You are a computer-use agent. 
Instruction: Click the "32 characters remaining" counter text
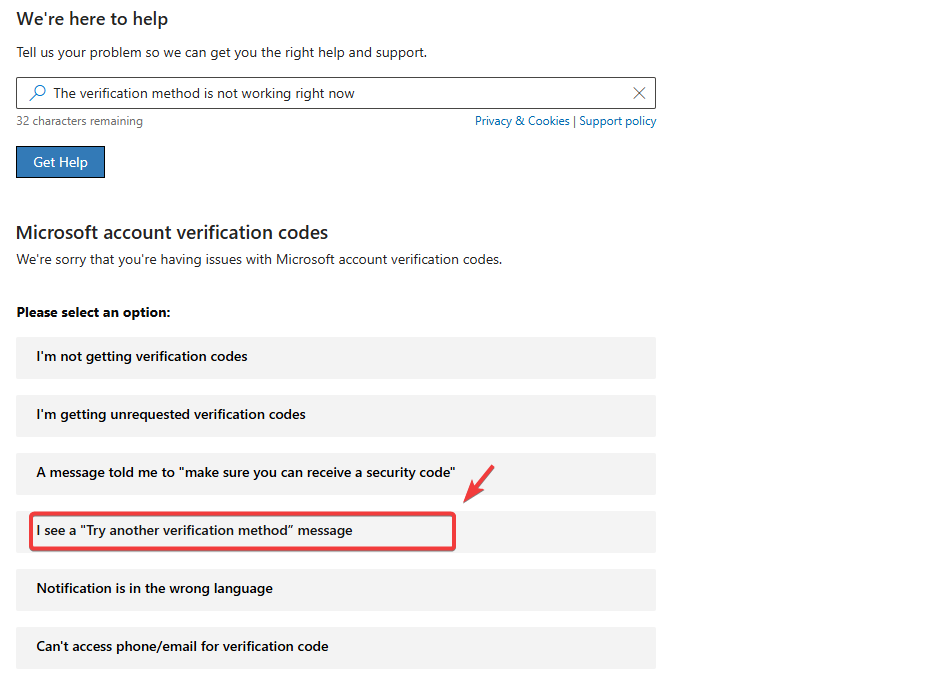point(79,121)
